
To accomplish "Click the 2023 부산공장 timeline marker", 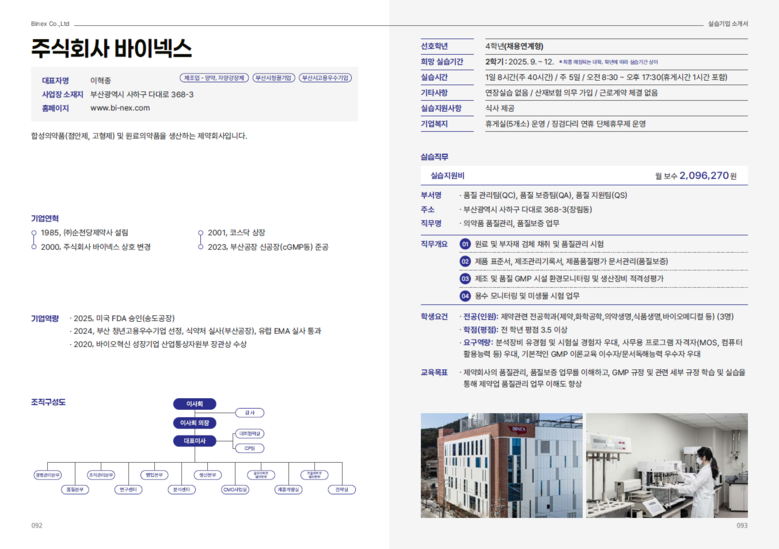I will (x=201, y=246).
